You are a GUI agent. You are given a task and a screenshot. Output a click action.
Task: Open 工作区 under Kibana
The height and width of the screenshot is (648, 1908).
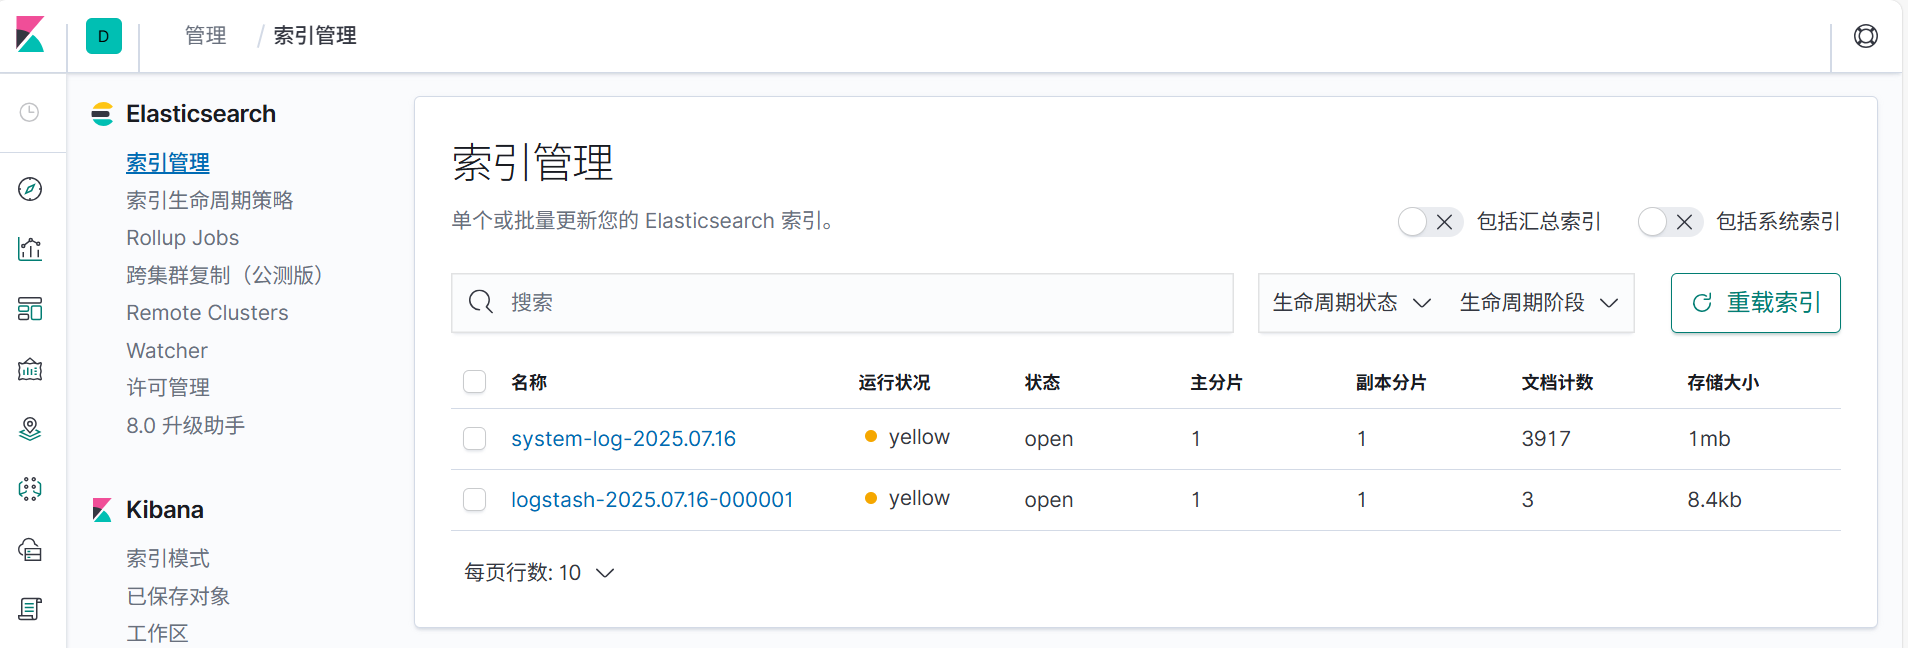pyautogui.click(x=157, y=633)
